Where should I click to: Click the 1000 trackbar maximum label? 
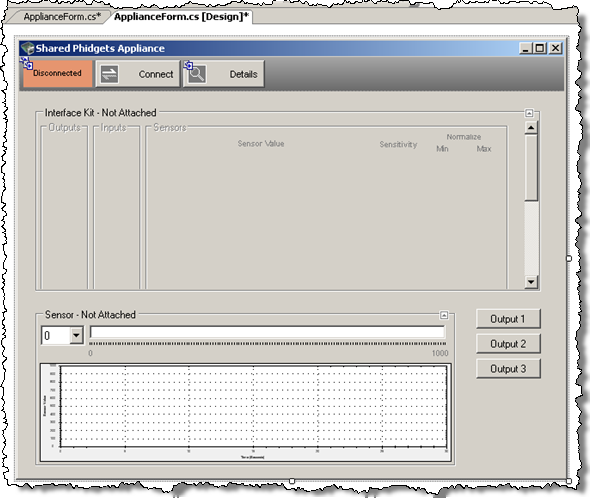click(x=440, y=353)
